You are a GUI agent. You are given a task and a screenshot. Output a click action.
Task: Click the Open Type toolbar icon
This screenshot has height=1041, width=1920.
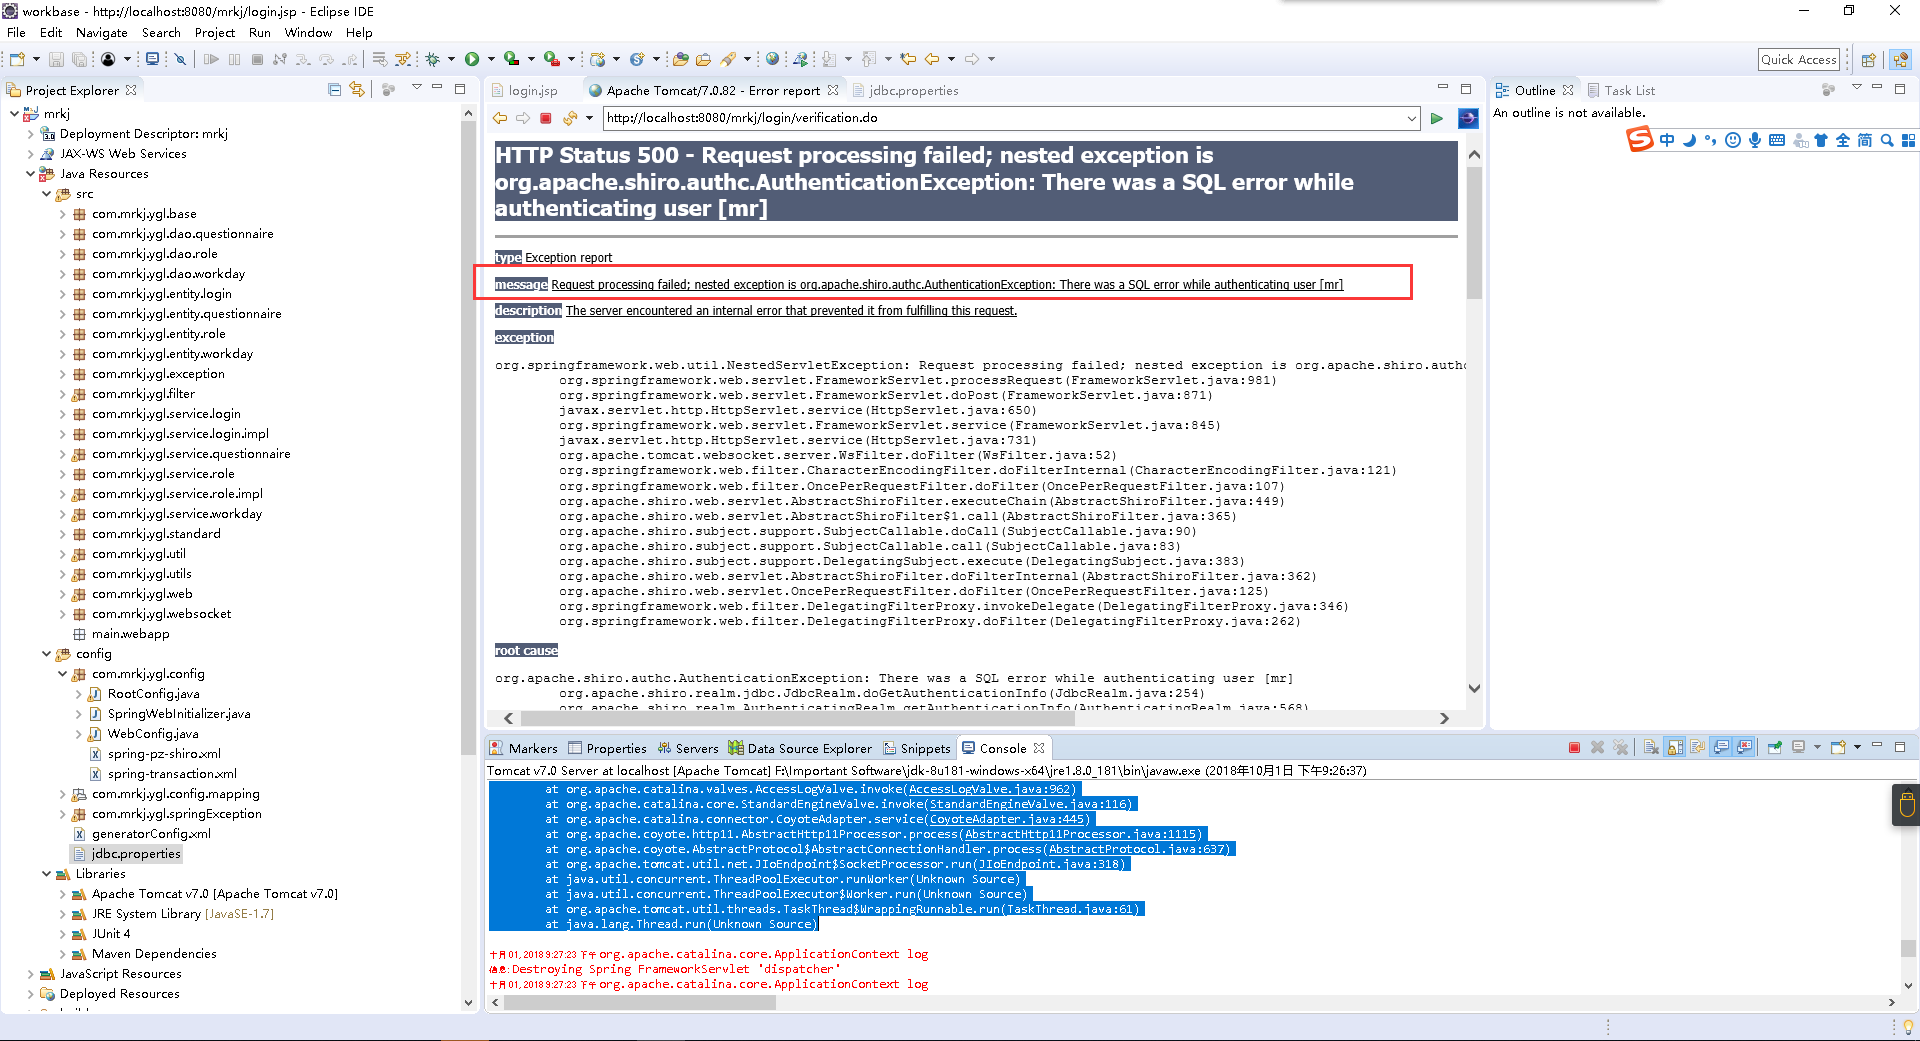680,59
